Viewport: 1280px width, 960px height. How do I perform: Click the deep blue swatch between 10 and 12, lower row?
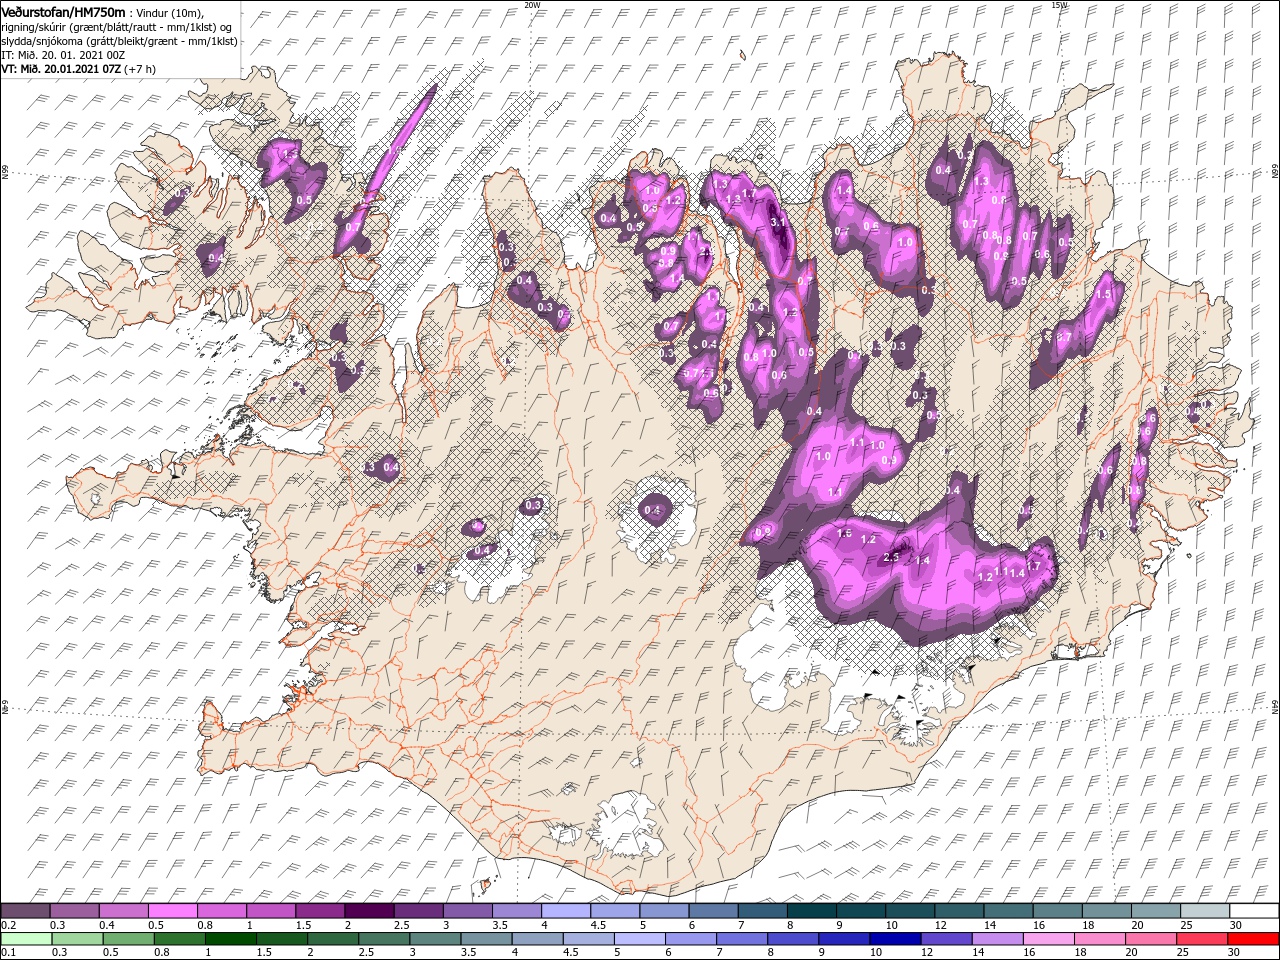click(x=895, y=939)
